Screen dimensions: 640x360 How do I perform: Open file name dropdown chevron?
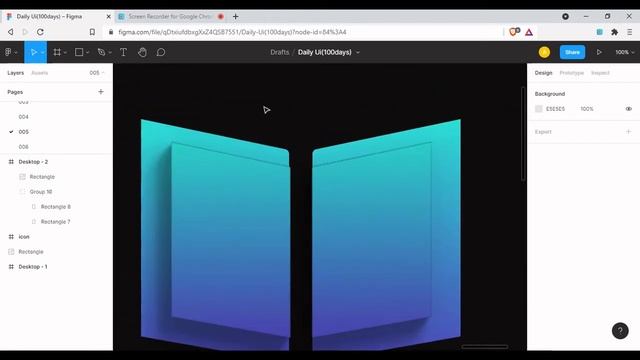(358, 52)
